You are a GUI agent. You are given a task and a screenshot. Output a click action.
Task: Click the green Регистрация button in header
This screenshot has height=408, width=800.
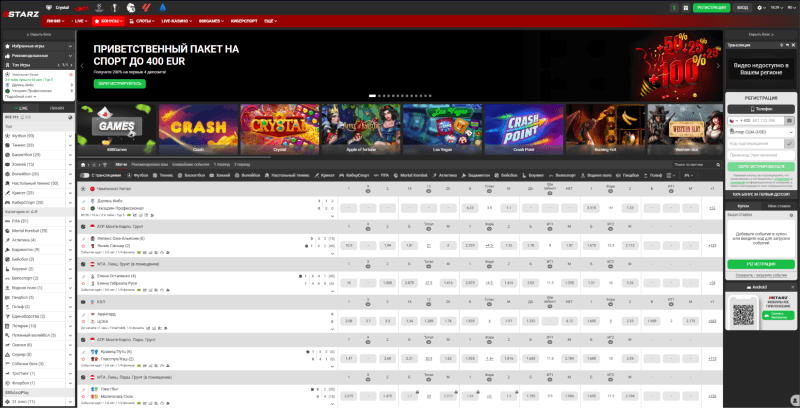(713, 6)
